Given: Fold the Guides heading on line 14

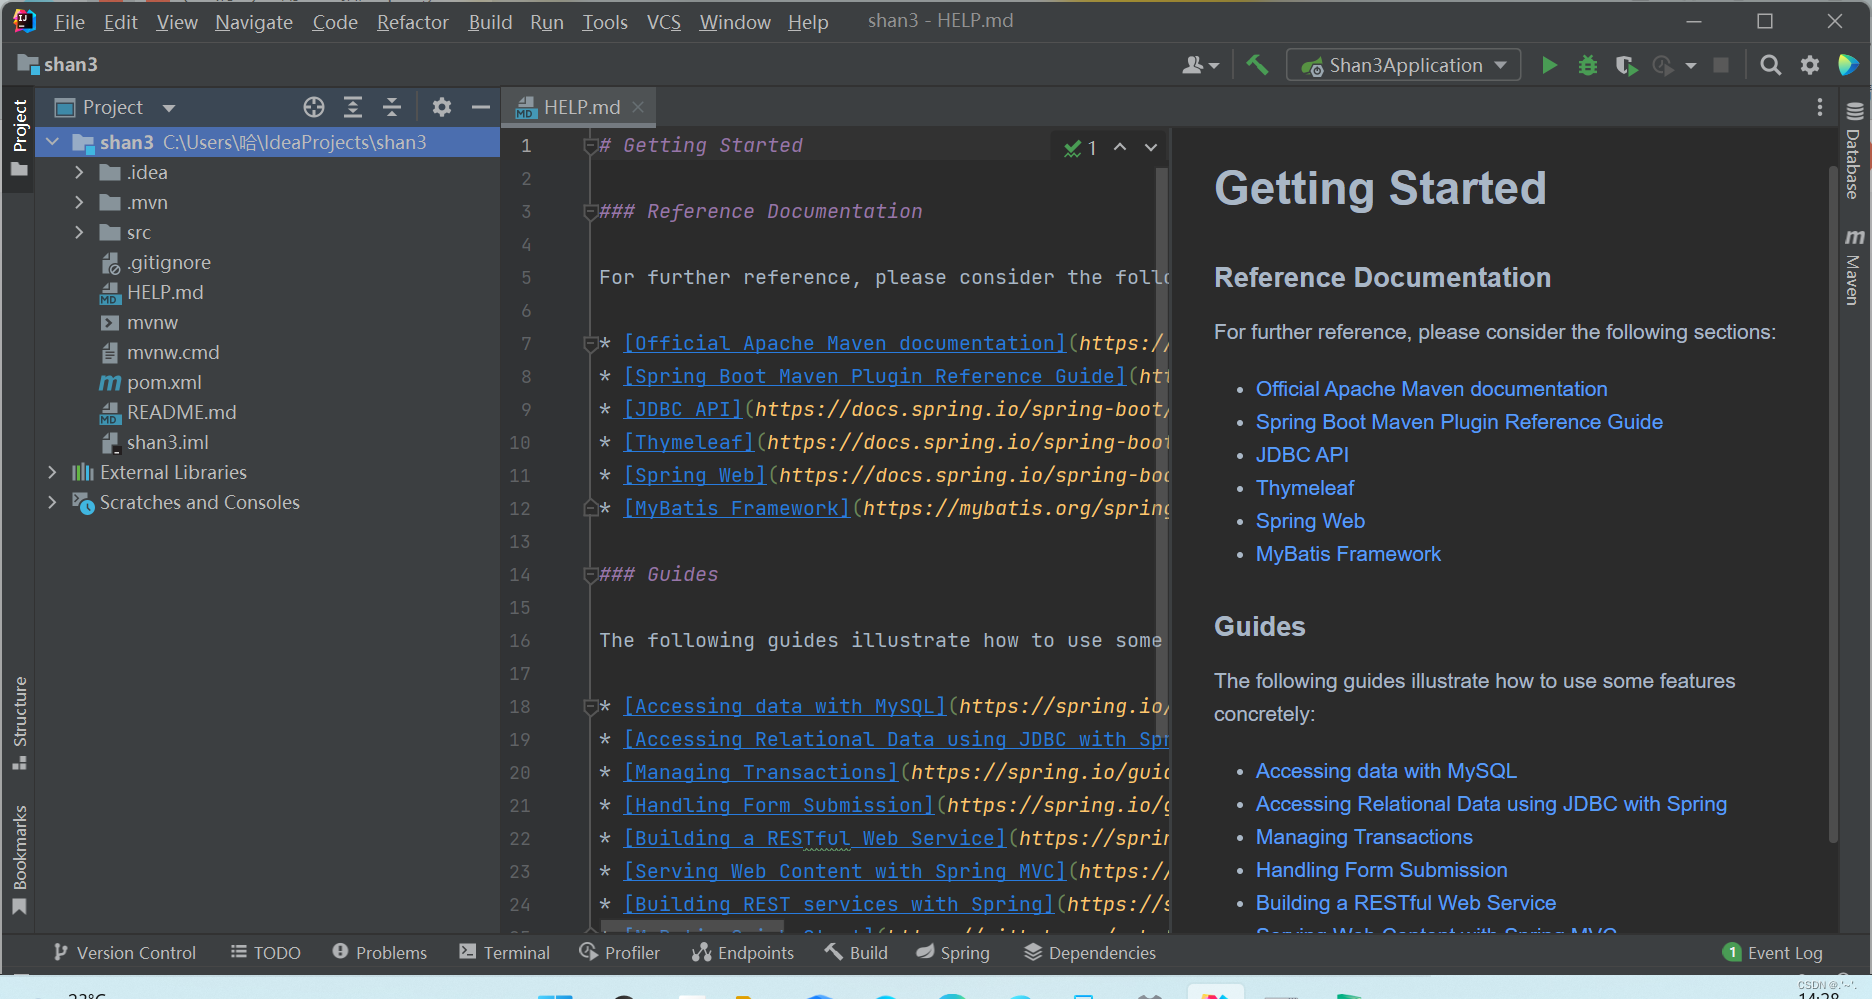Looking at the screenshot, I should [590, 575].
